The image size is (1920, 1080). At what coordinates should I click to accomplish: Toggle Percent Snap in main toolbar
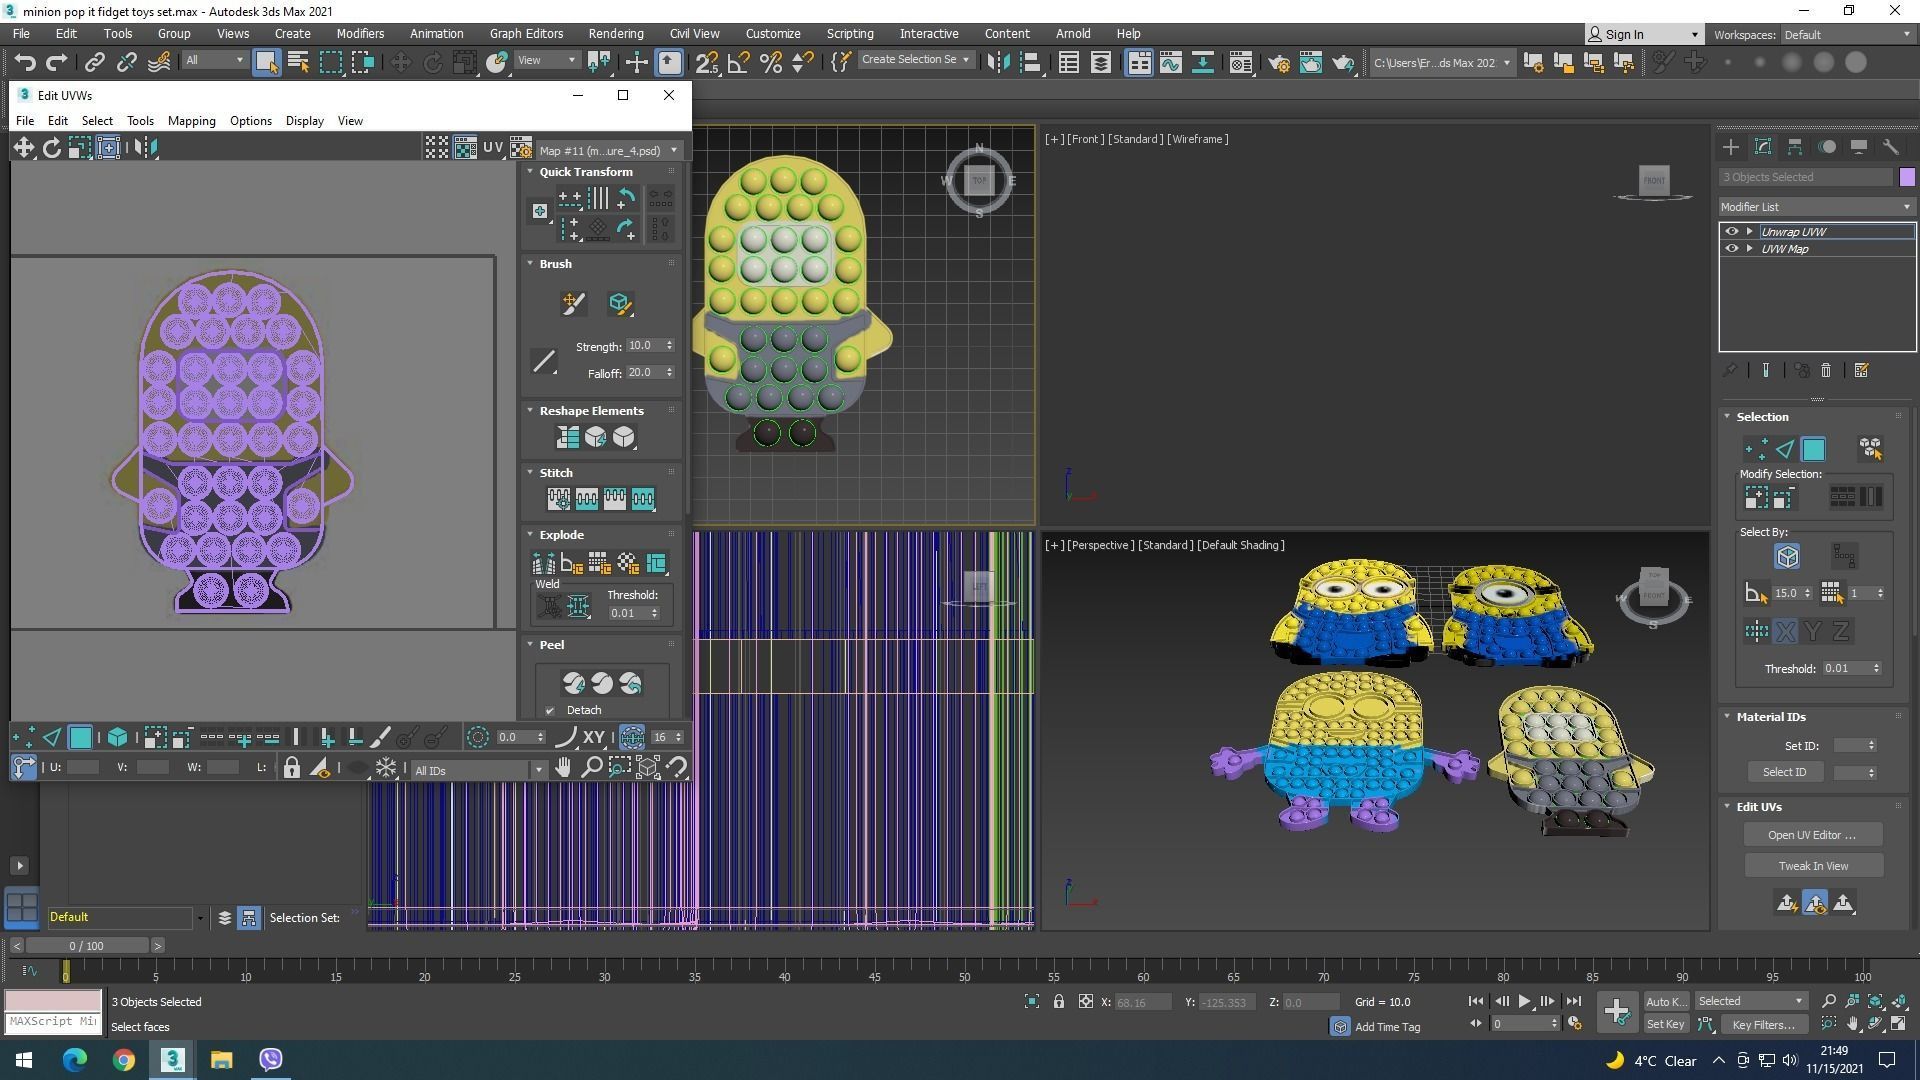771,62
